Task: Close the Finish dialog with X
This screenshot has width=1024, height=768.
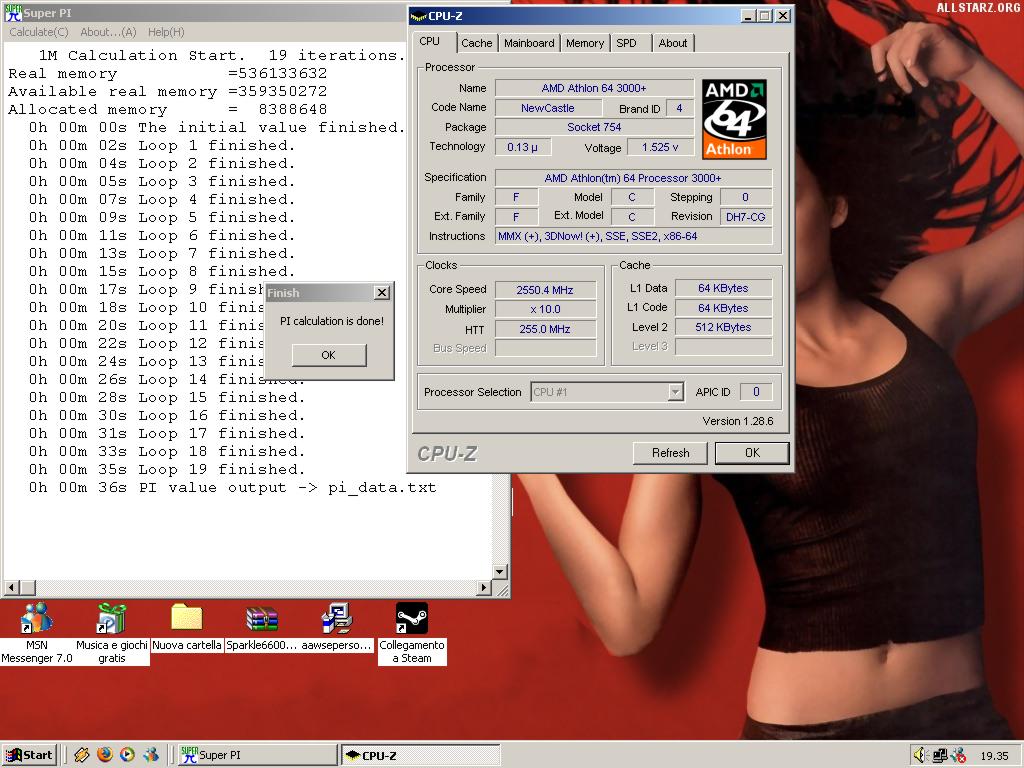Action: coord(382,293)
